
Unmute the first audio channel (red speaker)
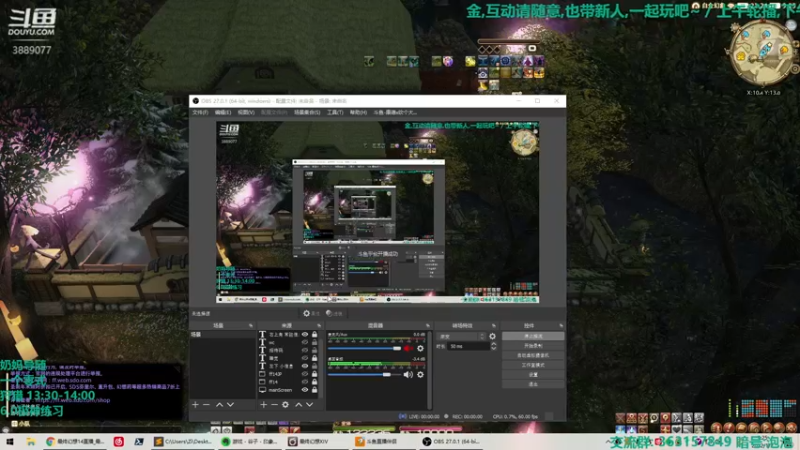408,348
